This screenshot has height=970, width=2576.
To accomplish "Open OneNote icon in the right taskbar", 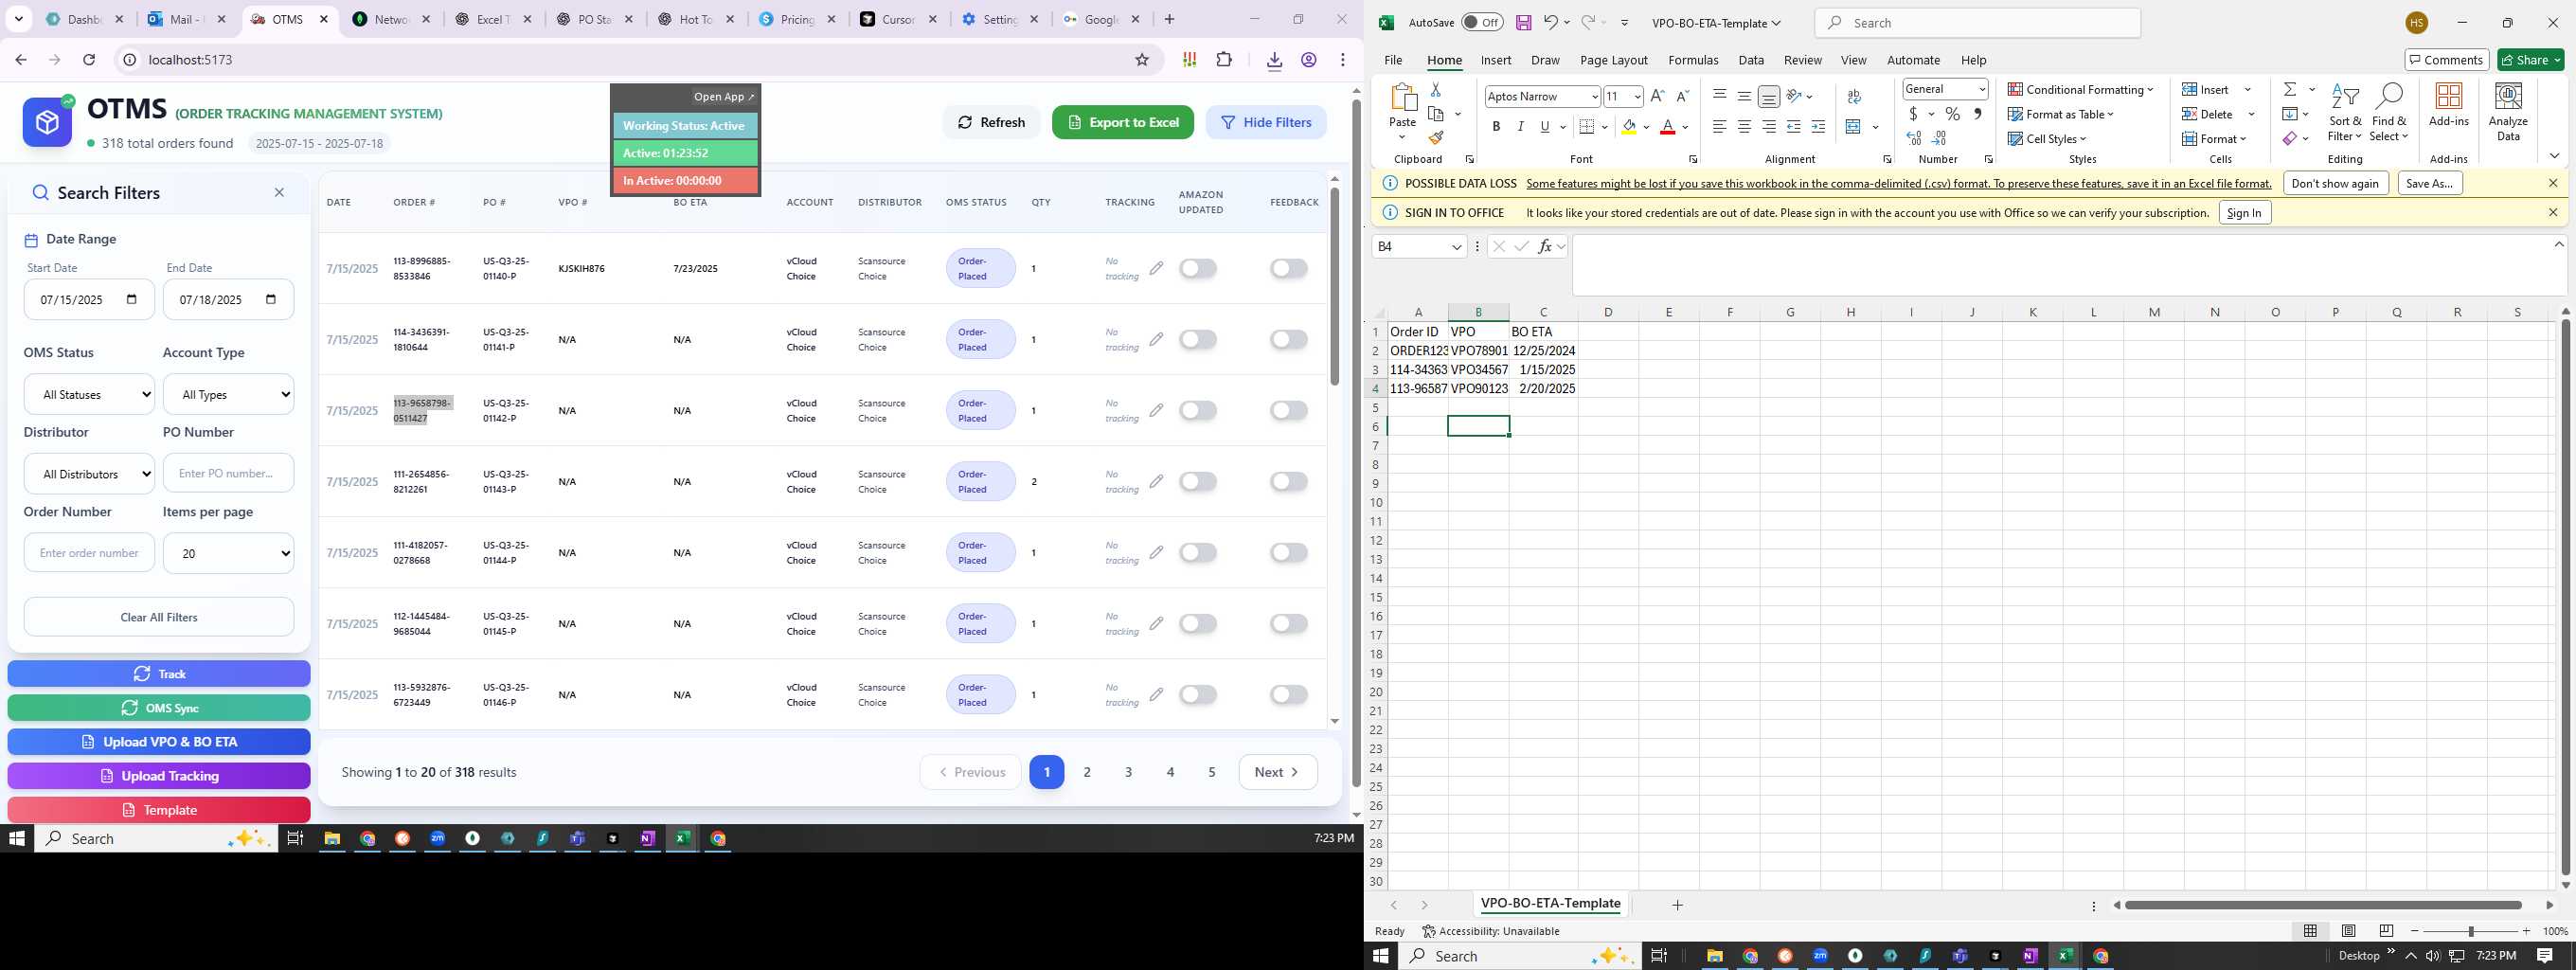I will (2030, 956).
